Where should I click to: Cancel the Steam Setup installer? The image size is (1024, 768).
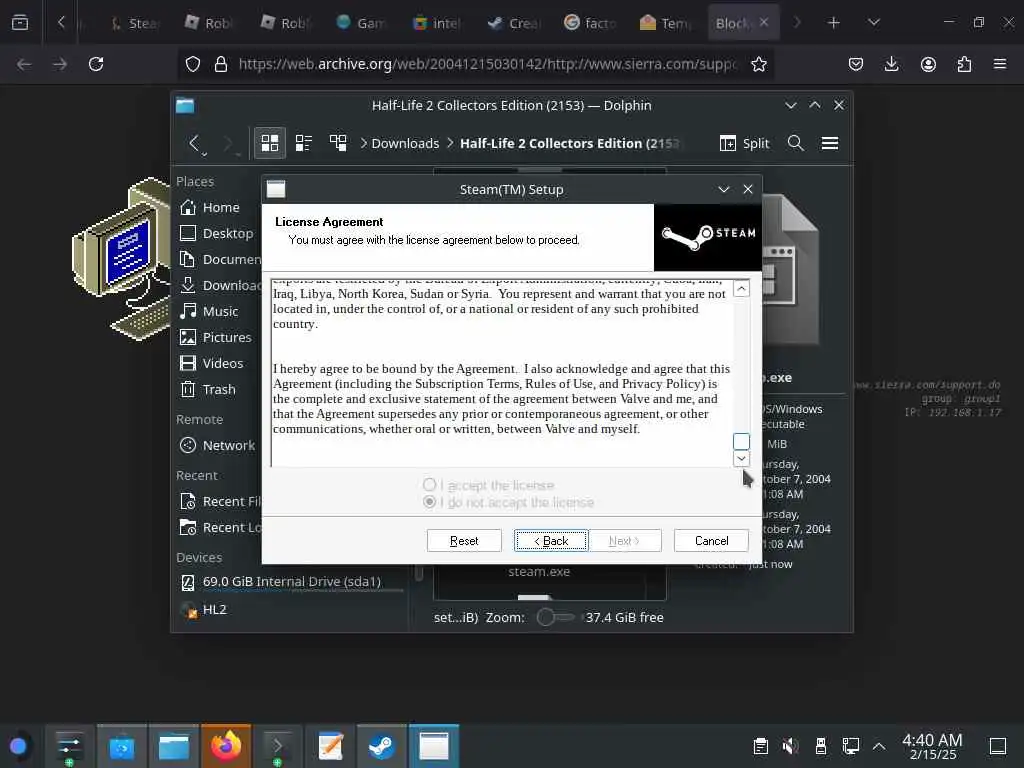(x=711, y=541)
